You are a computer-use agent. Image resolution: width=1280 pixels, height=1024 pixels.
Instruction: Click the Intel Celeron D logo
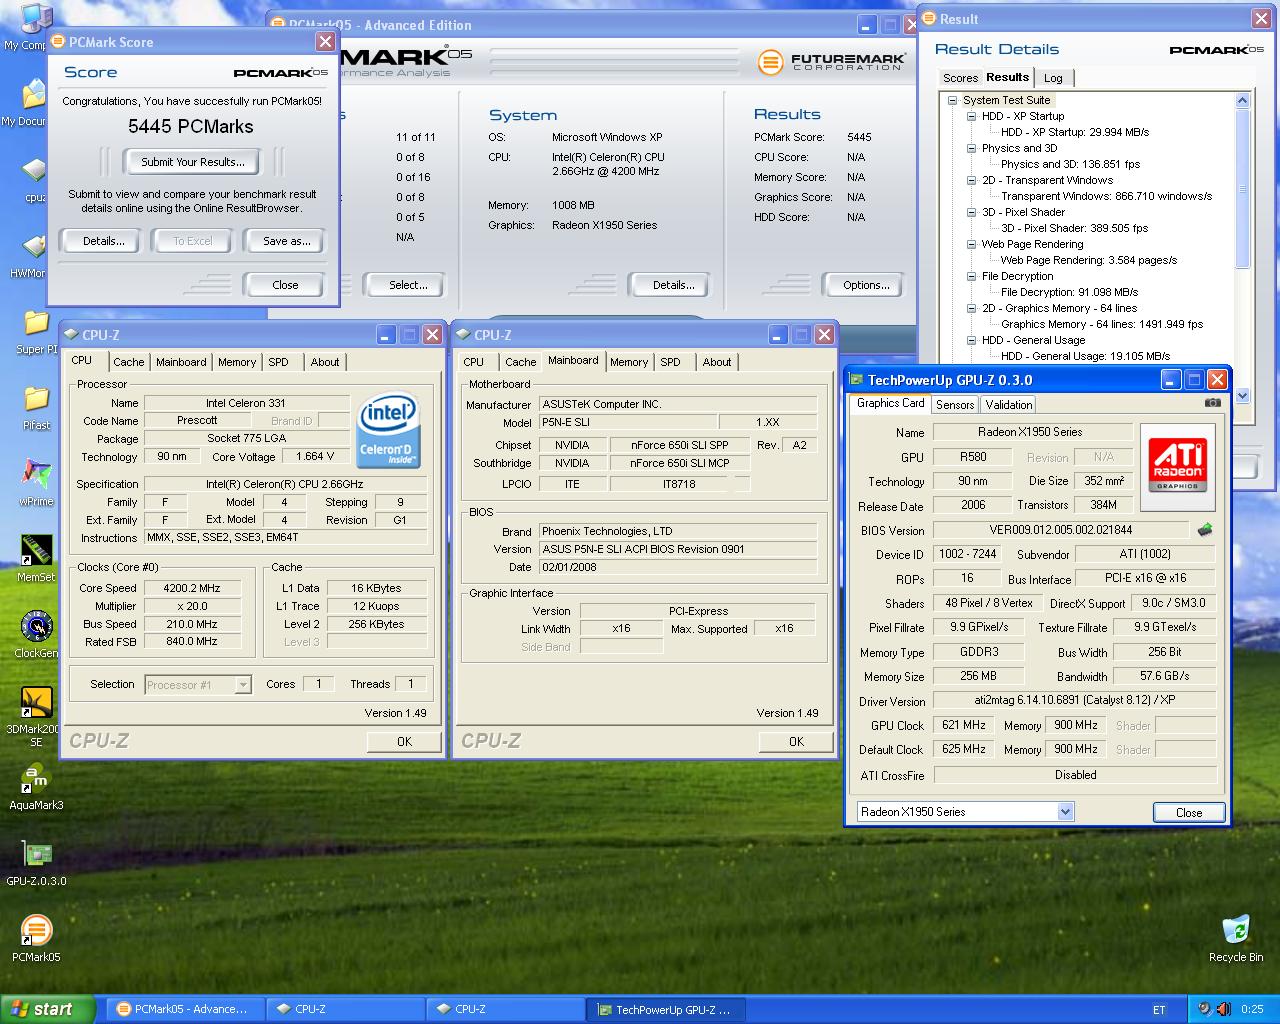click(387, 430)
